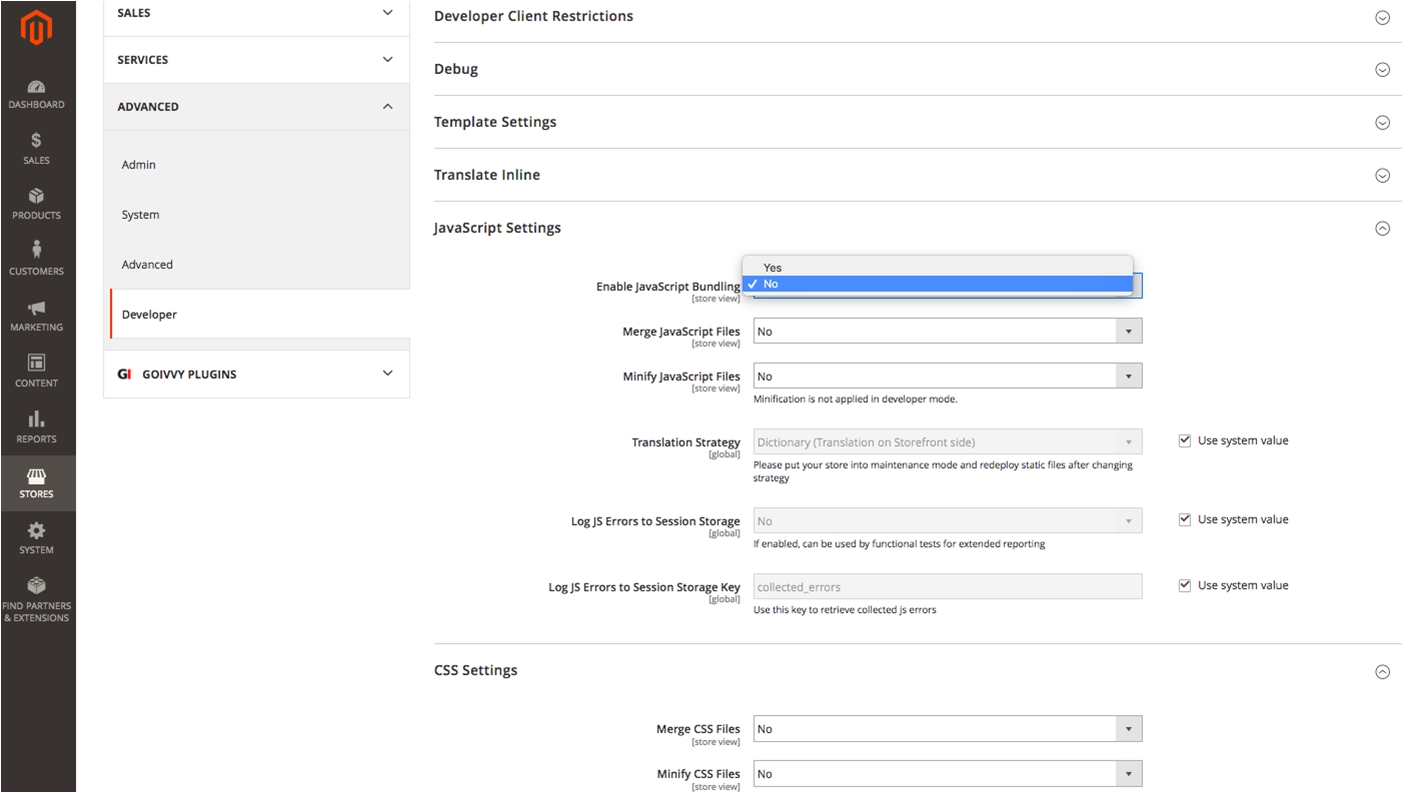Uncheck Use system value for Translation Strategy

pos(1185,441)
